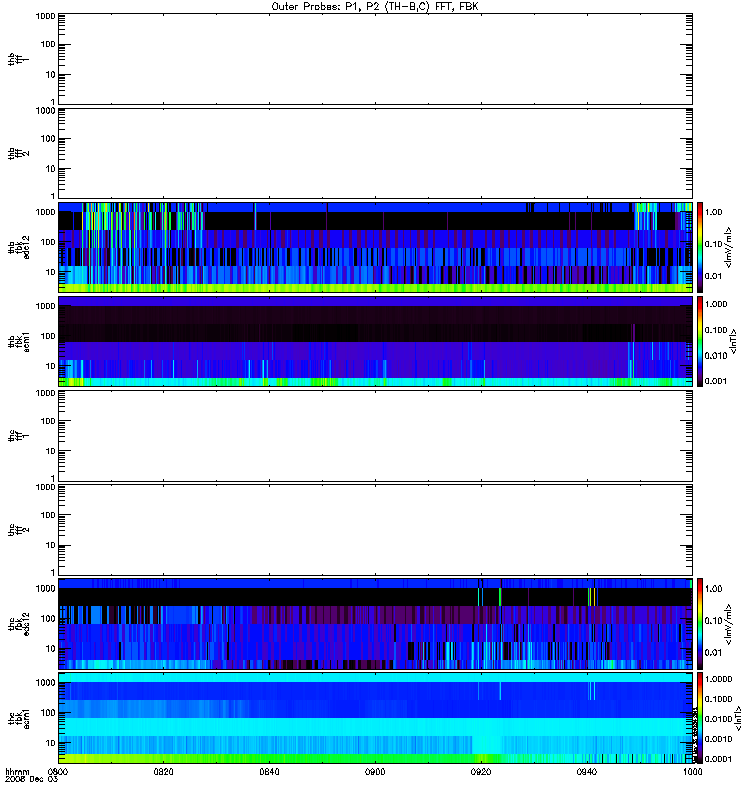
Task: Click the 'thb fbk edc12' y-axis label
Action: click(19, 247)
